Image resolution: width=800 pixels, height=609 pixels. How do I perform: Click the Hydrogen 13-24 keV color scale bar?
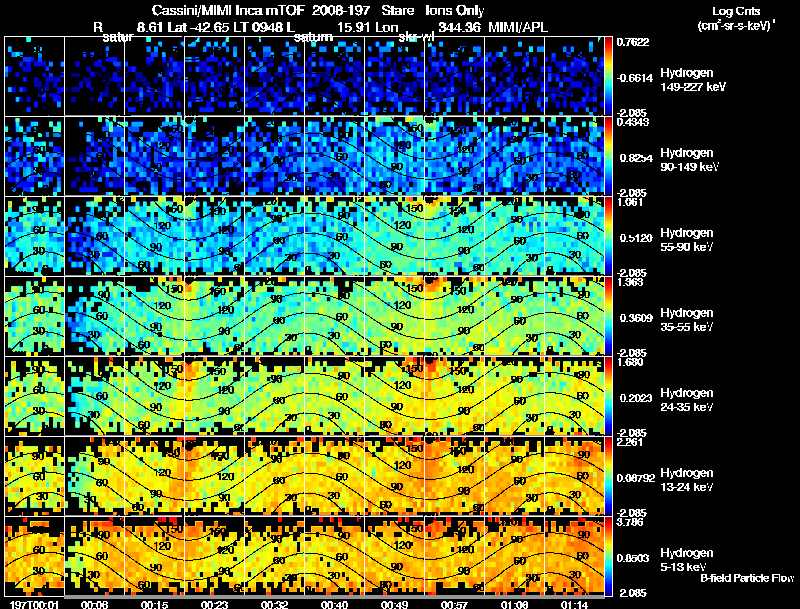[608, 476]
